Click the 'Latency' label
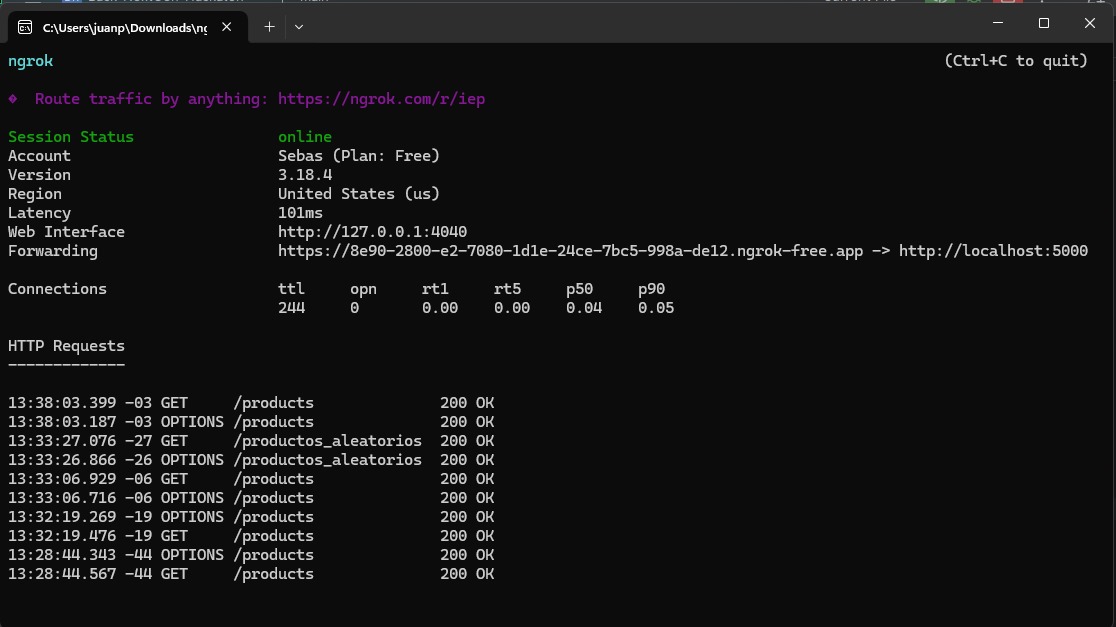1116x627 pixels. point(39,214)
